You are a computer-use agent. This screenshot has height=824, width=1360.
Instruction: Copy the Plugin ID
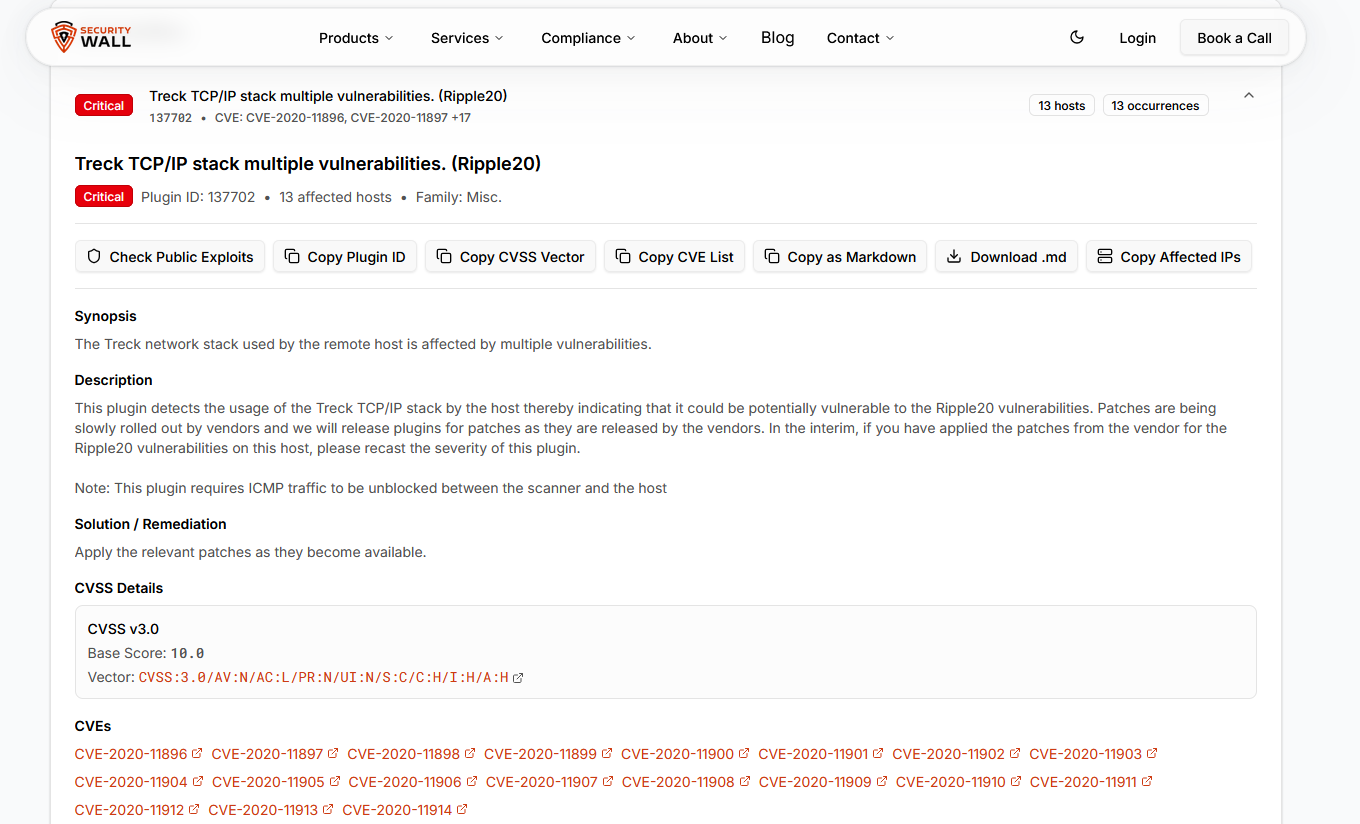(x=345, y=257)
